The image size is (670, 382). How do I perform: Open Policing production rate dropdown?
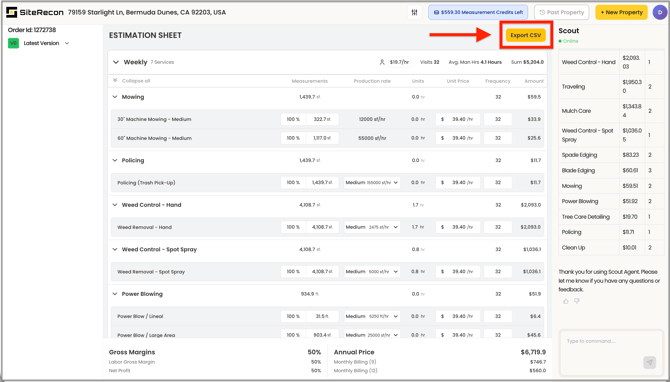[372, 182]
